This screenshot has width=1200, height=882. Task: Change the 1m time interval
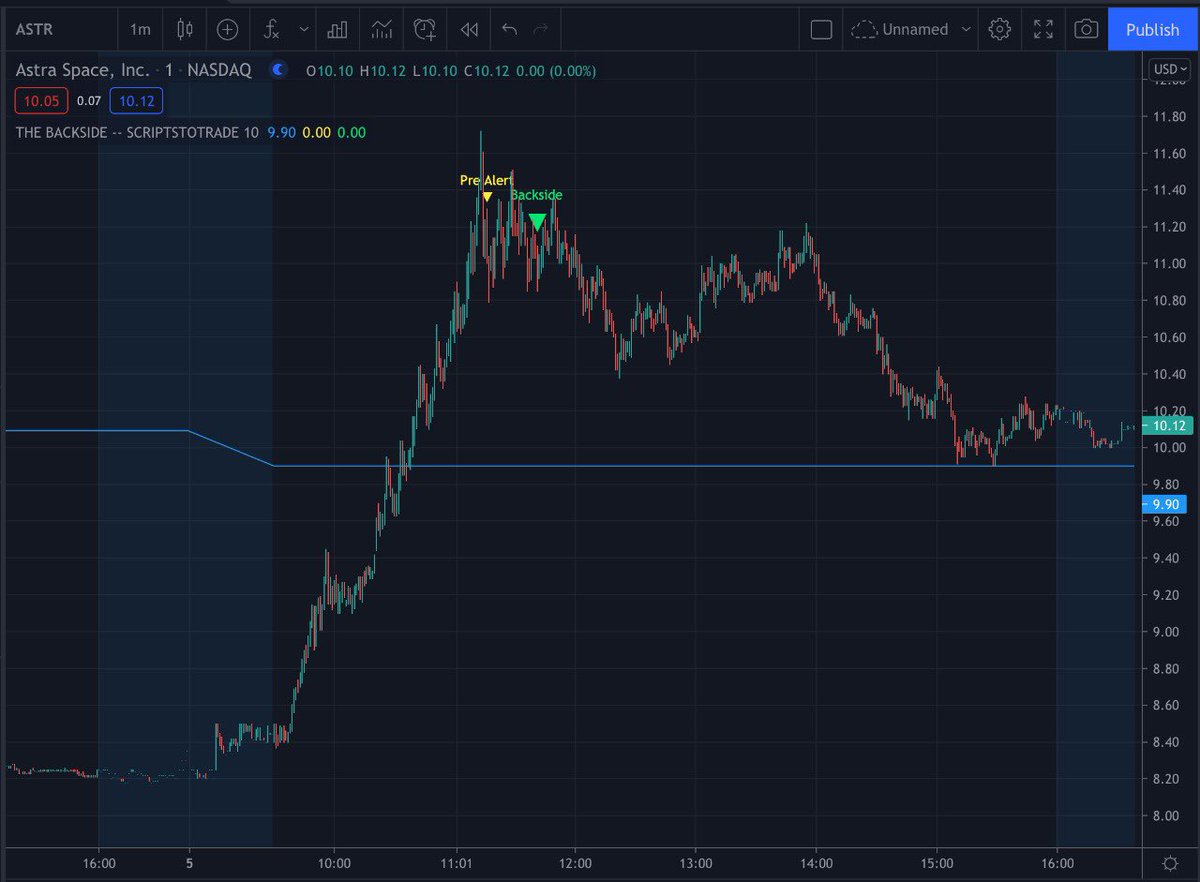tap(140, 29)
